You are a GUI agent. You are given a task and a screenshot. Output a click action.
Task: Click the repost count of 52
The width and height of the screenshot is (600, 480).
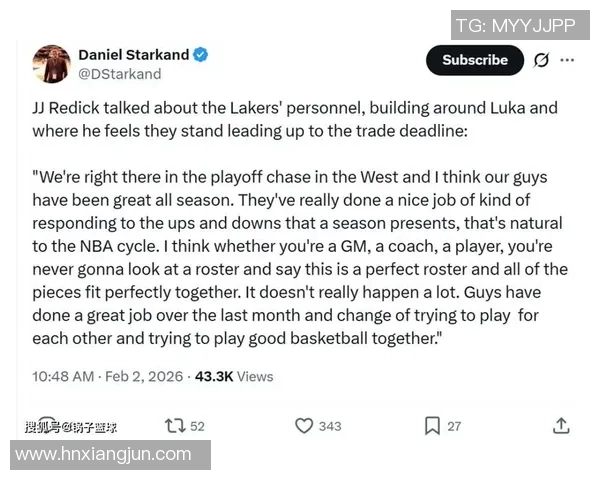(197, 426)
